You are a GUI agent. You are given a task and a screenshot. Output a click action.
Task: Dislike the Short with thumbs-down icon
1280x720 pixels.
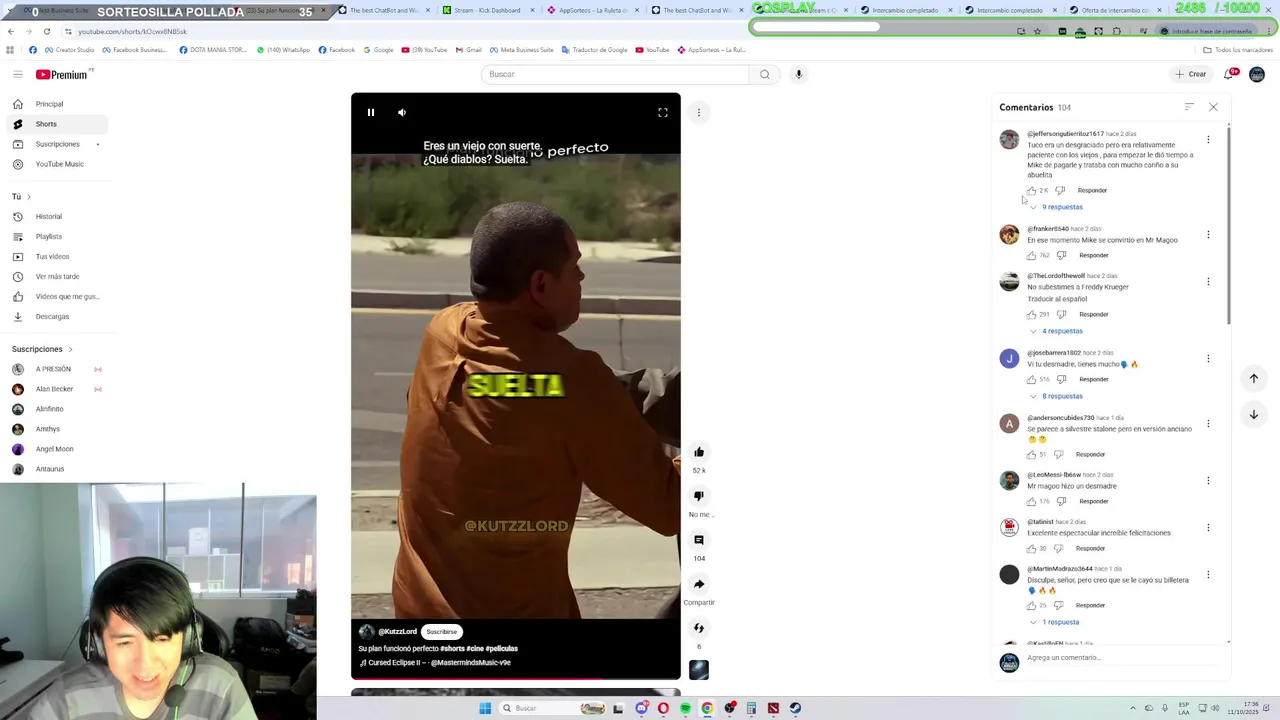(699, 496)
